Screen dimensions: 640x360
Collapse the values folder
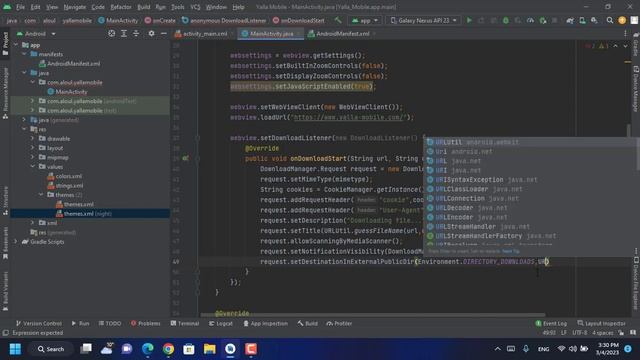(x=33, y=167)
